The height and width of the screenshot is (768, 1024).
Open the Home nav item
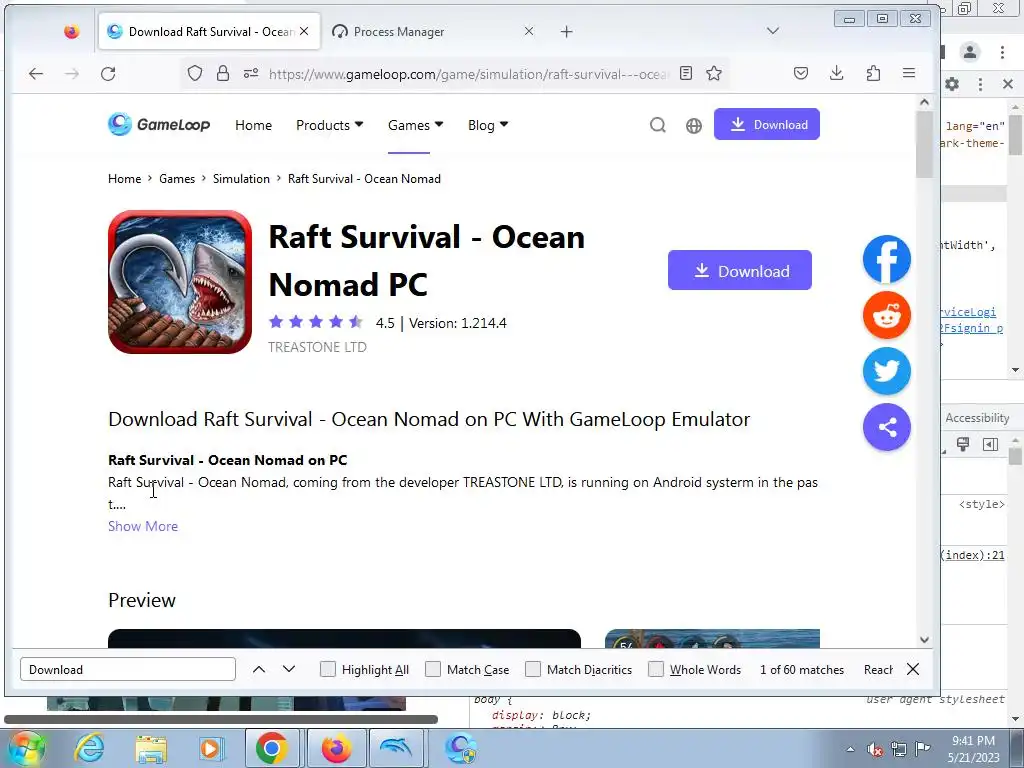[253, 125]
